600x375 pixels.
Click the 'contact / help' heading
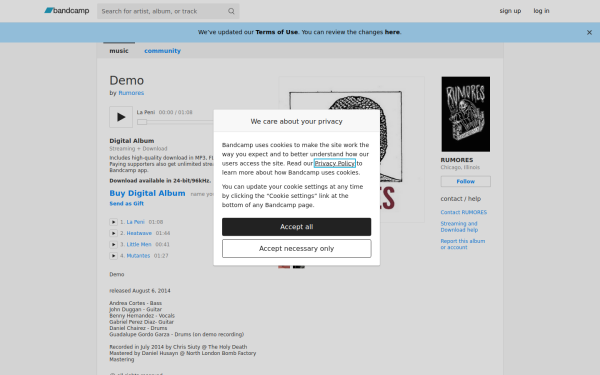461,199
